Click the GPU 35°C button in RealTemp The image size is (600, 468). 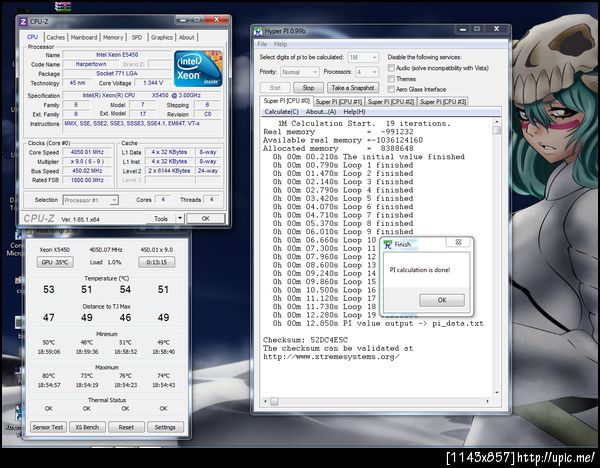[x=55, y=262]
